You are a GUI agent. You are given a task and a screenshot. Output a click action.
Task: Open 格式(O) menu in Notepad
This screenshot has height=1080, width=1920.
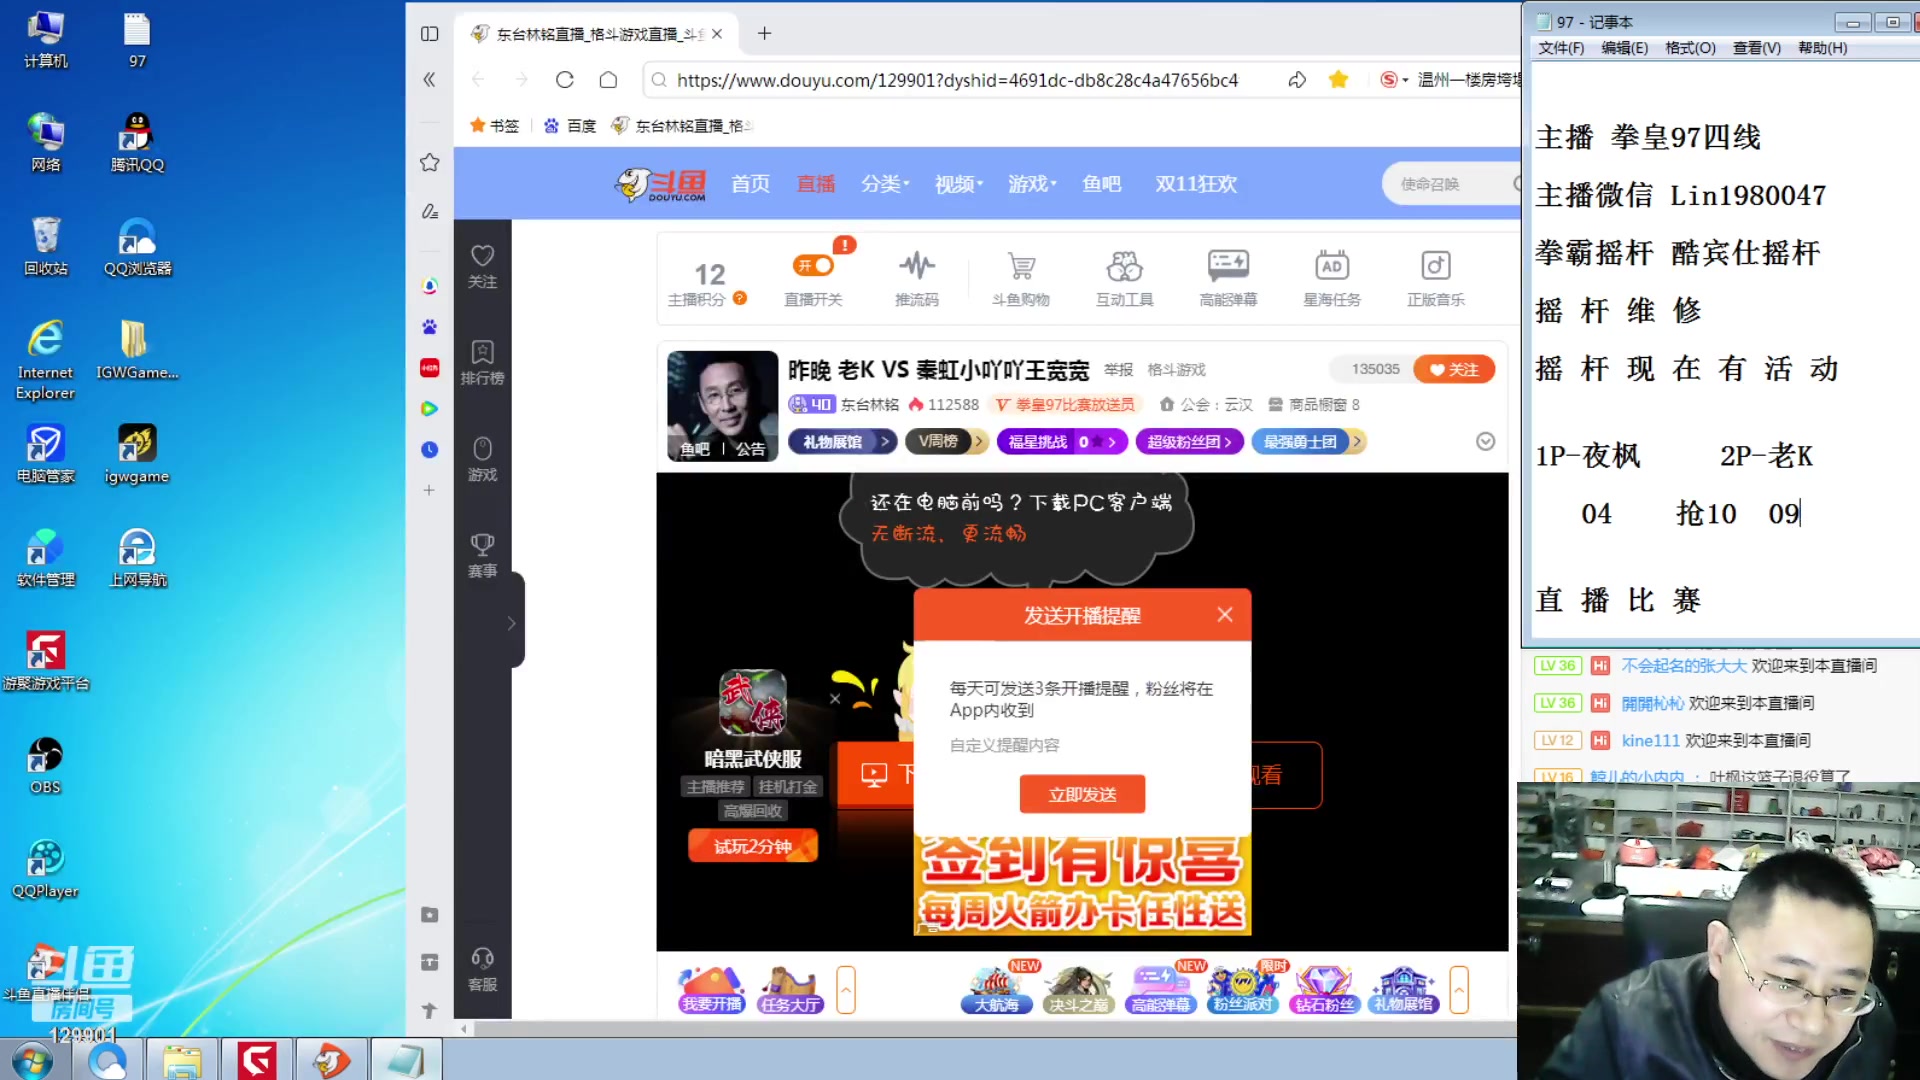pyautogui.click(x=1690, y=48)
